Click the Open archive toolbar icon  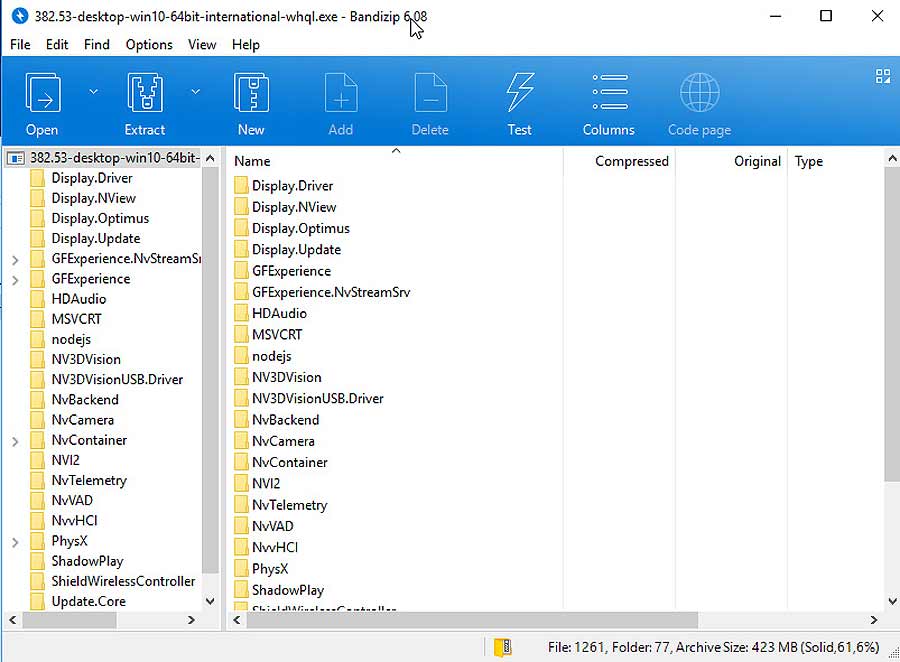pos(42,92)
